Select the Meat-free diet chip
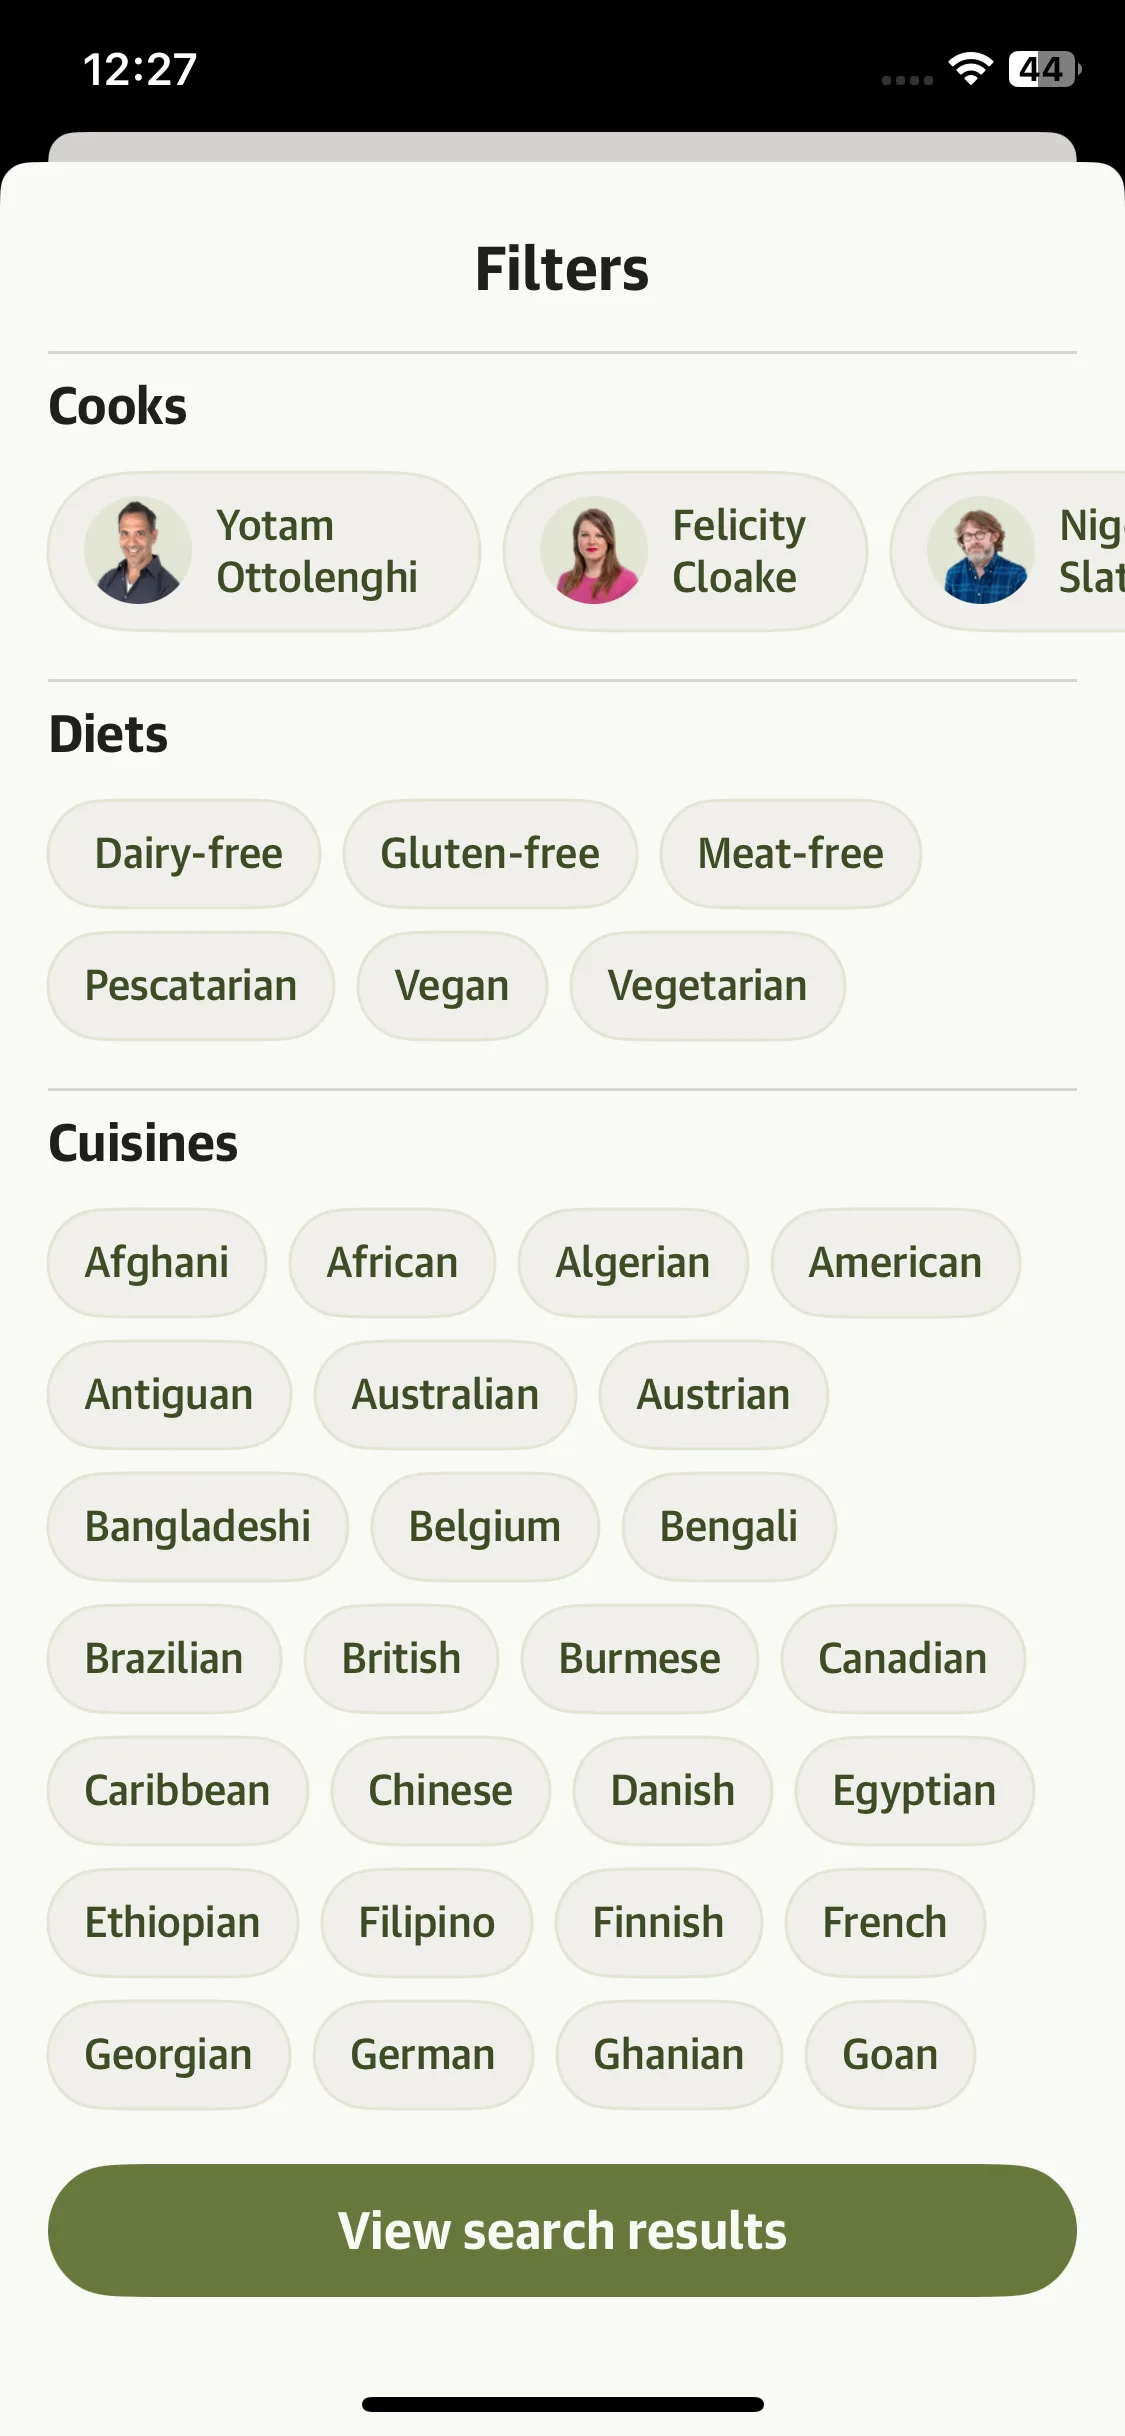This screenshot has width=1125, height=2436. click(790, 854)
